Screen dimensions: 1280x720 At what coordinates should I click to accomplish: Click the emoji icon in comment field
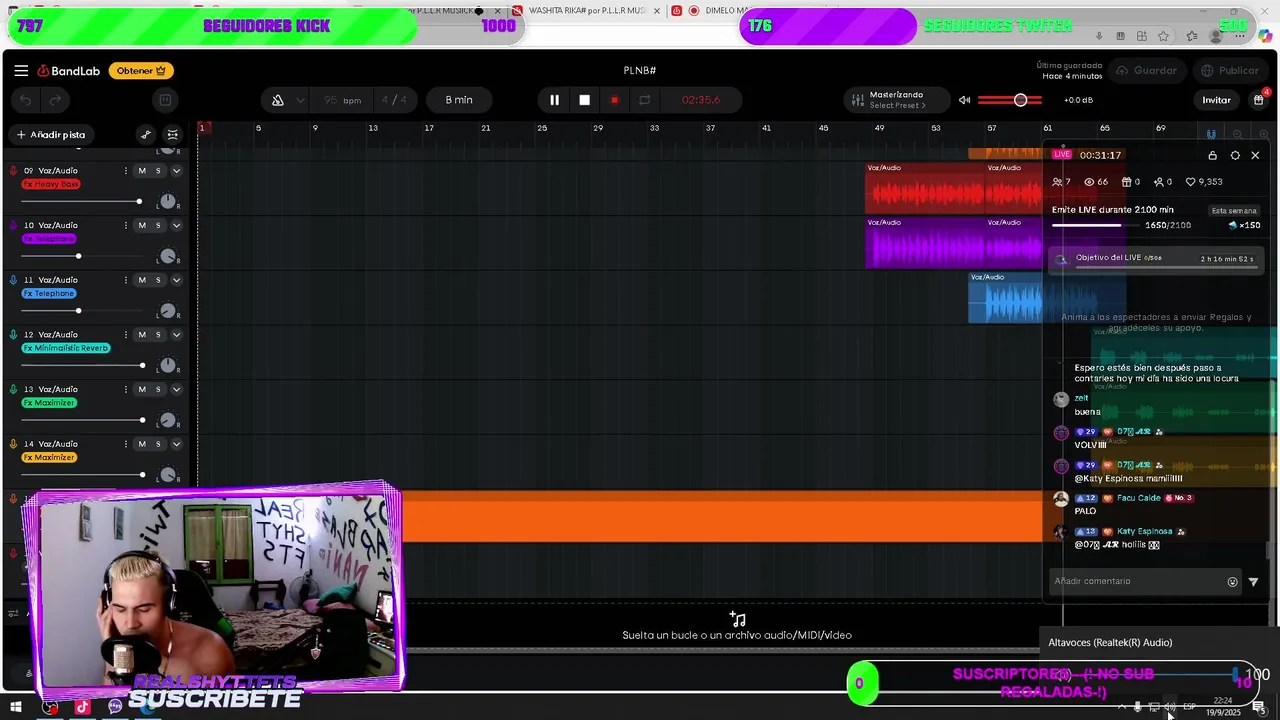point(1232,582)
